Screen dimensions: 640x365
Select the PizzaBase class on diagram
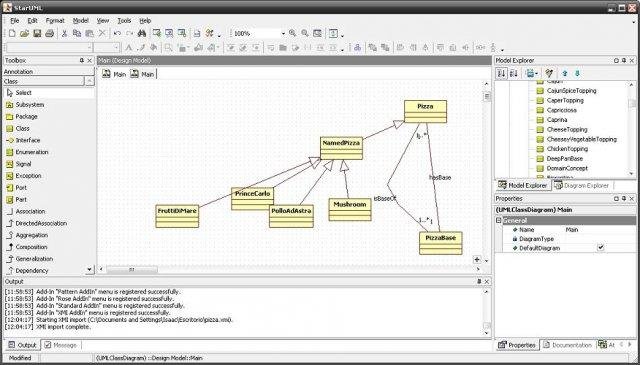(440, 243)
